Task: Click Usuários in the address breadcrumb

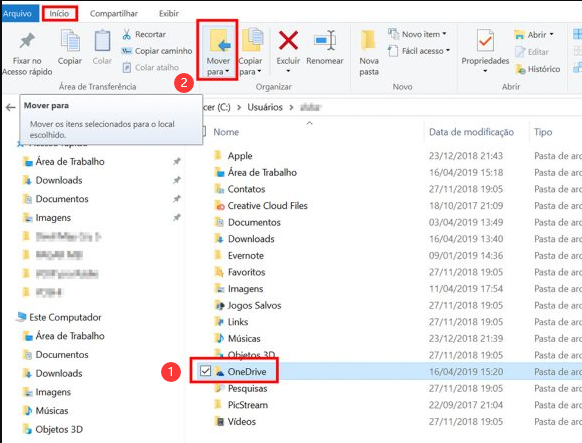Action: click(x=265, y=107)
